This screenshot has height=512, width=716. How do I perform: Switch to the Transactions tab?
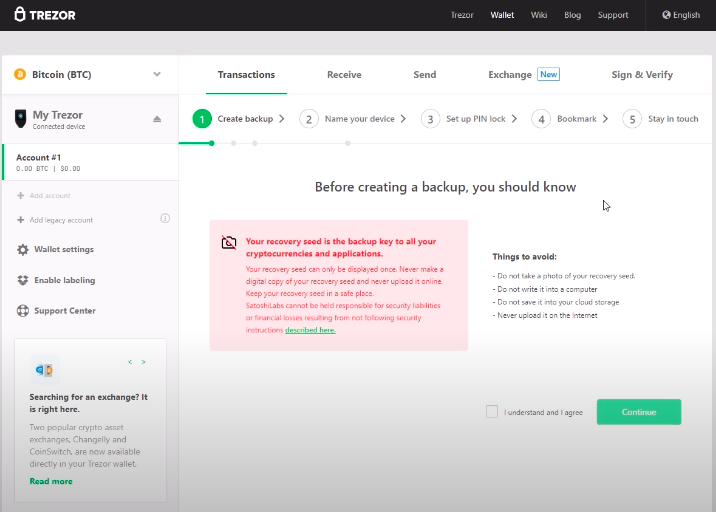(246, 74)
